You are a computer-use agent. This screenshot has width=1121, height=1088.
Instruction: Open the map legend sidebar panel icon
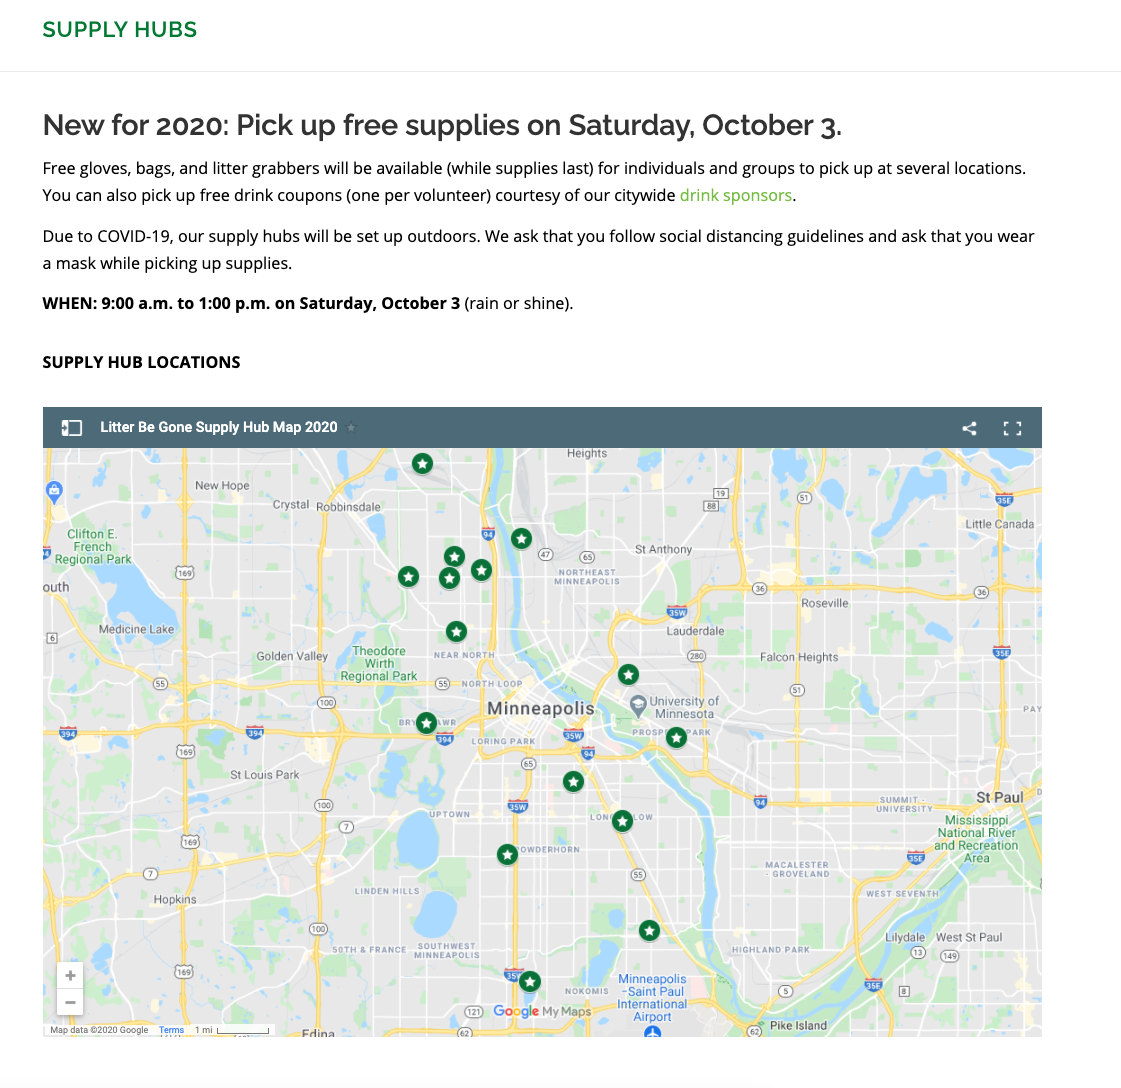pos(71,428)
